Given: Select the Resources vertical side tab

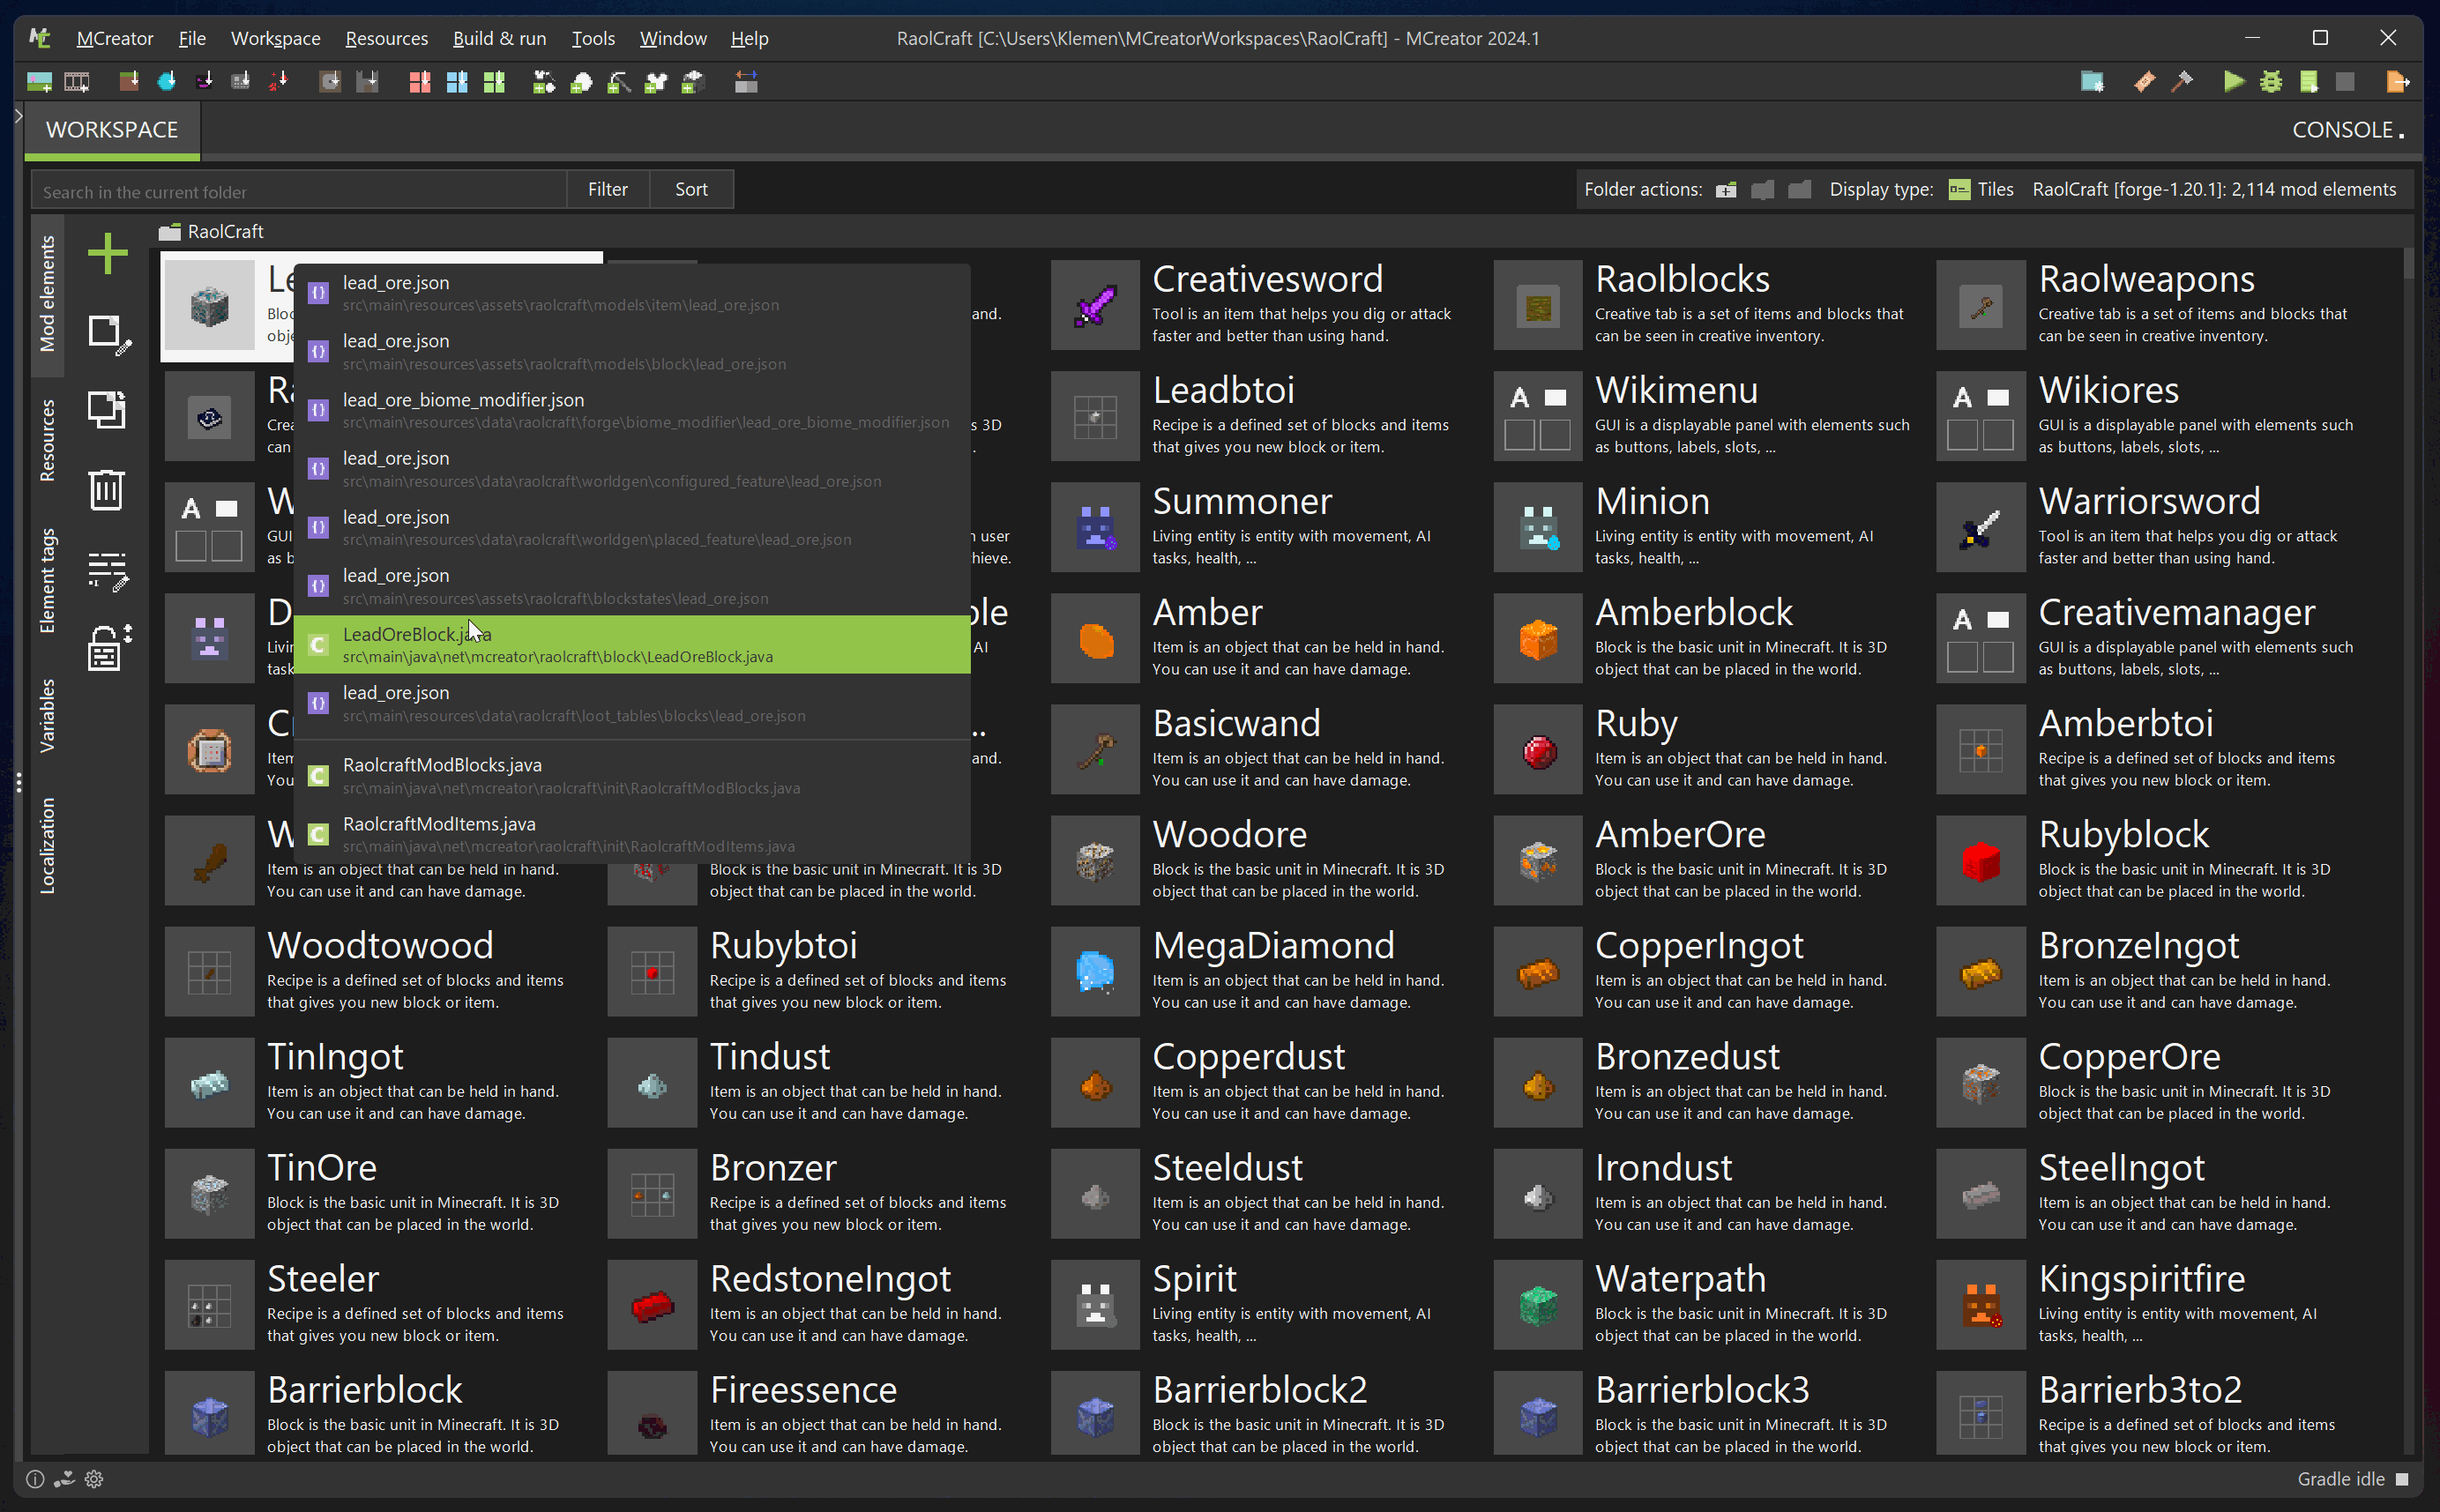Looking at the screenshot, I should click(47, 441).
